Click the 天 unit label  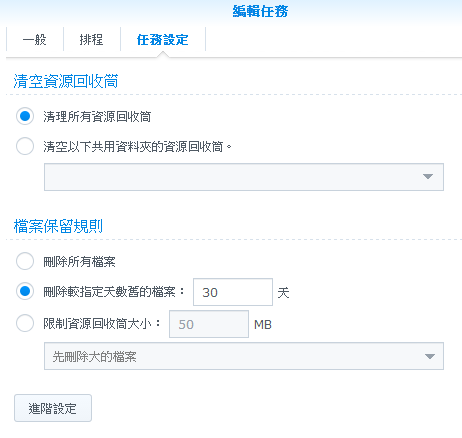pyautogui.click(x=283, y=293)
